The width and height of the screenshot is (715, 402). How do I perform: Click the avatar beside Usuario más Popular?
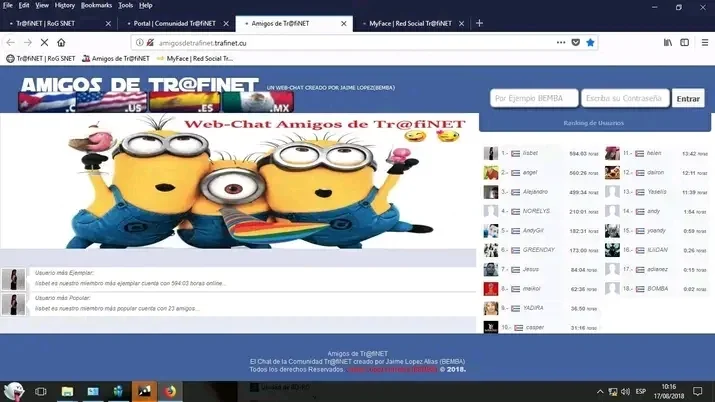pyautogui.click(x=13, y=304)
